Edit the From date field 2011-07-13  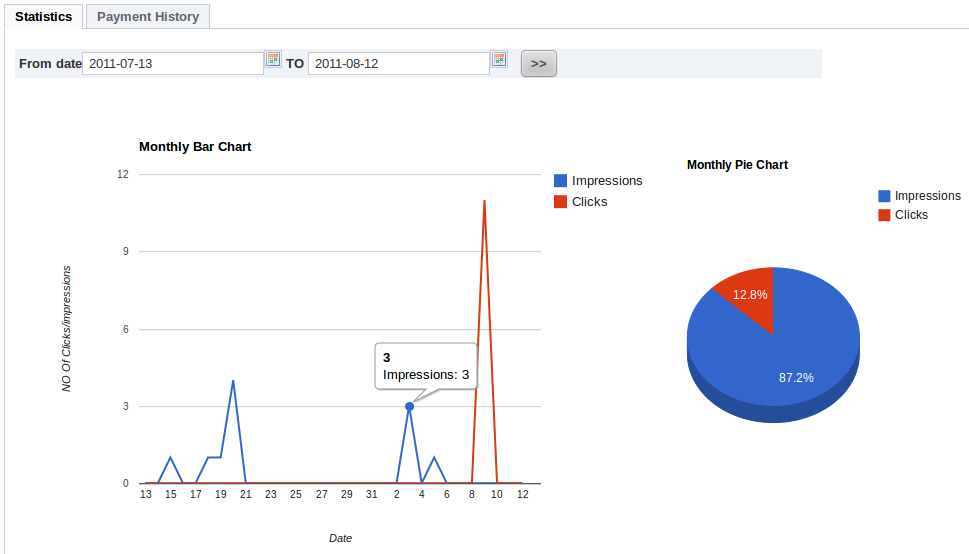[x=173, y=64]
